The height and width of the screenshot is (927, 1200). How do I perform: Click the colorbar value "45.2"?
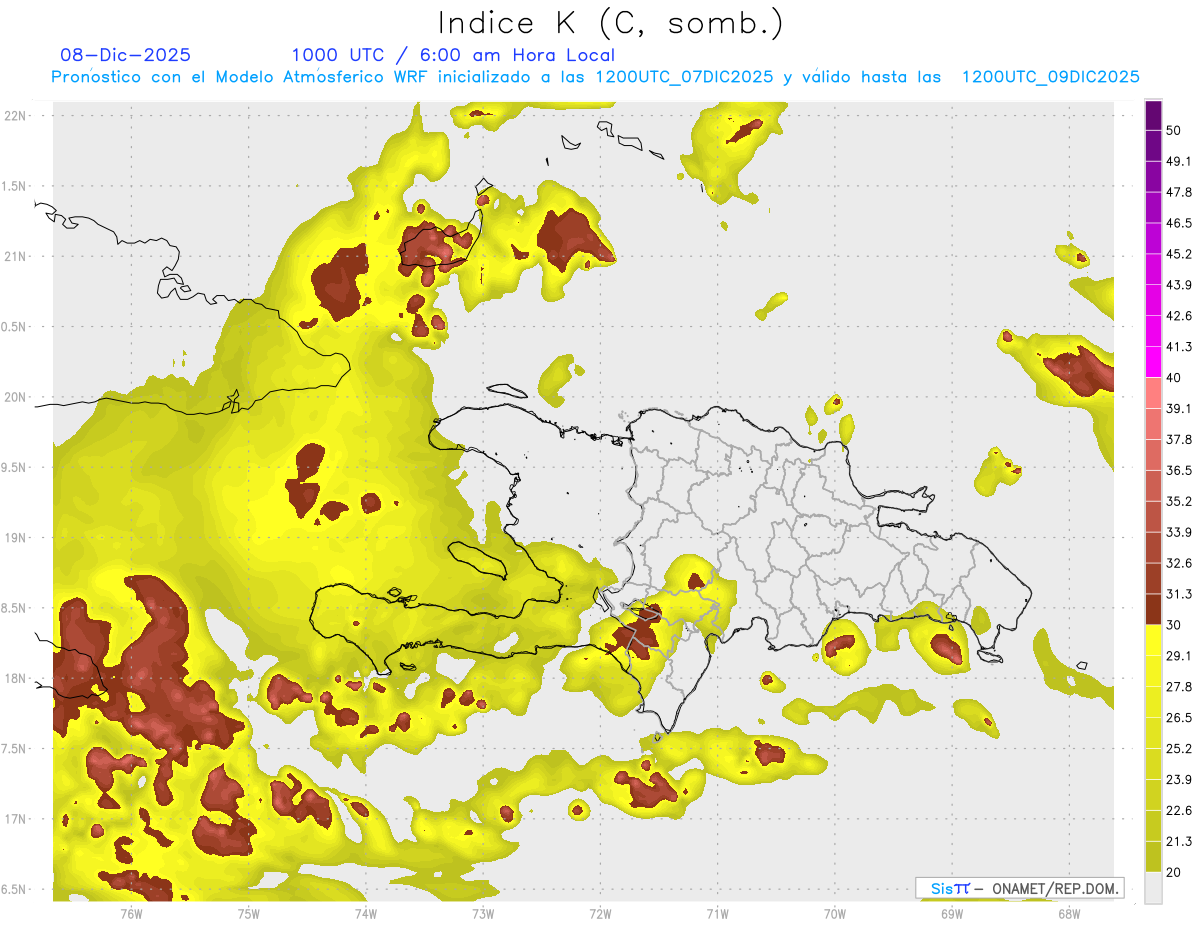pyautogui.click(x=1179, y=254)
